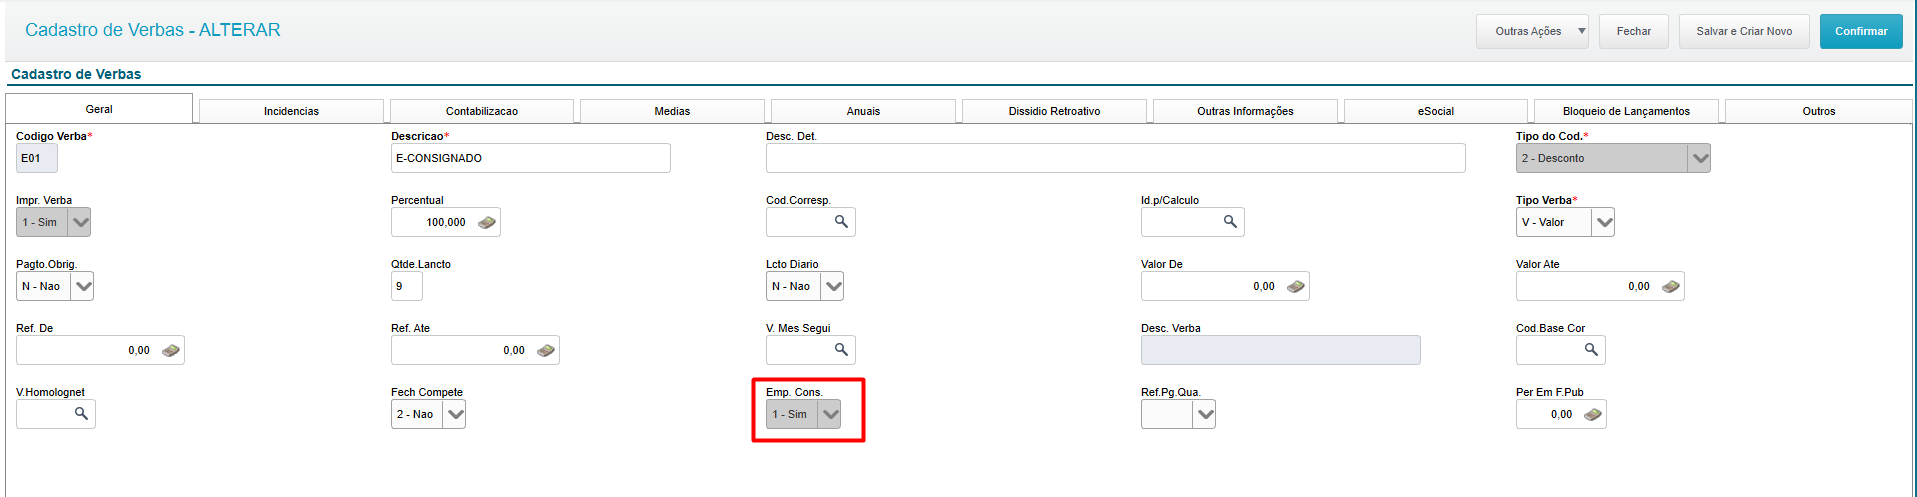This screenshot has height=497, width=1917.
Task: Click the Valor De calculator icon
Action: pyautogui.click(x=1295, y=286)
